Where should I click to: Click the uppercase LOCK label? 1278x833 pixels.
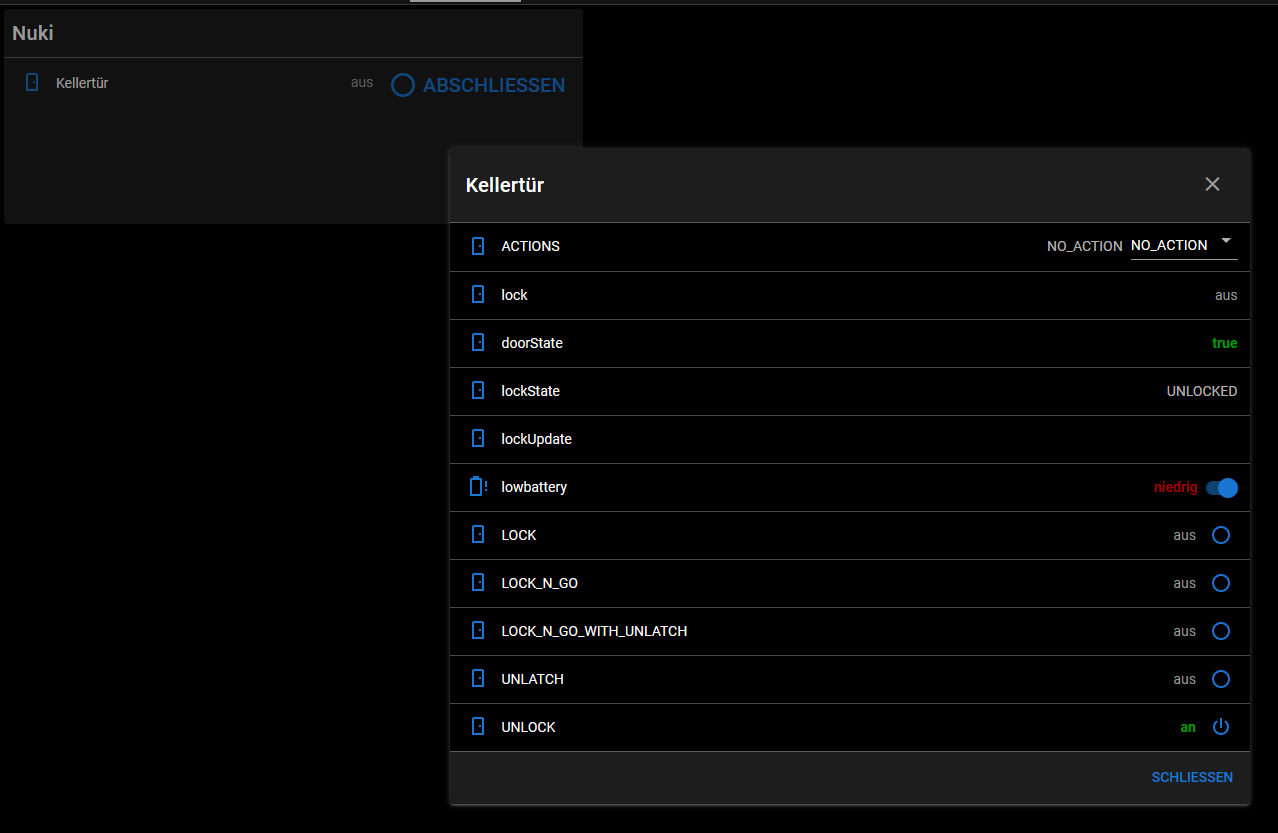click(x=519, y=535)
